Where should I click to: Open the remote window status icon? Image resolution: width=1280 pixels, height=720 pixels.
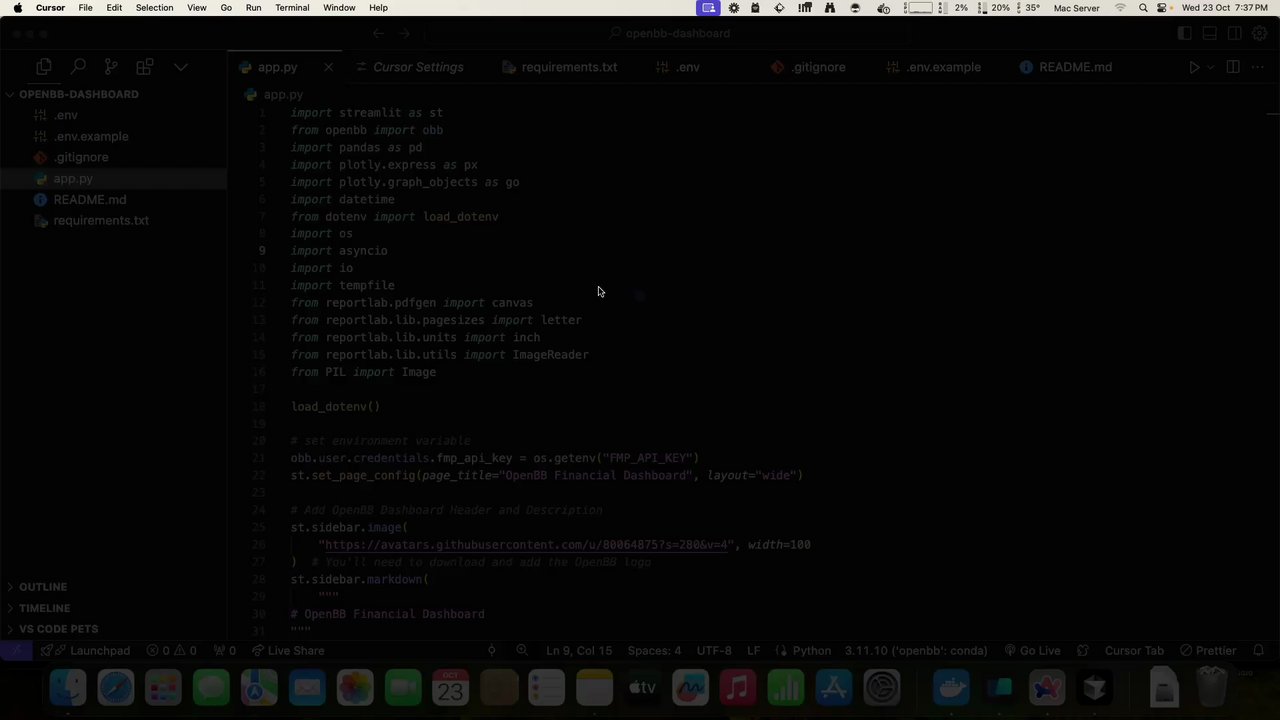click(16, 650)
